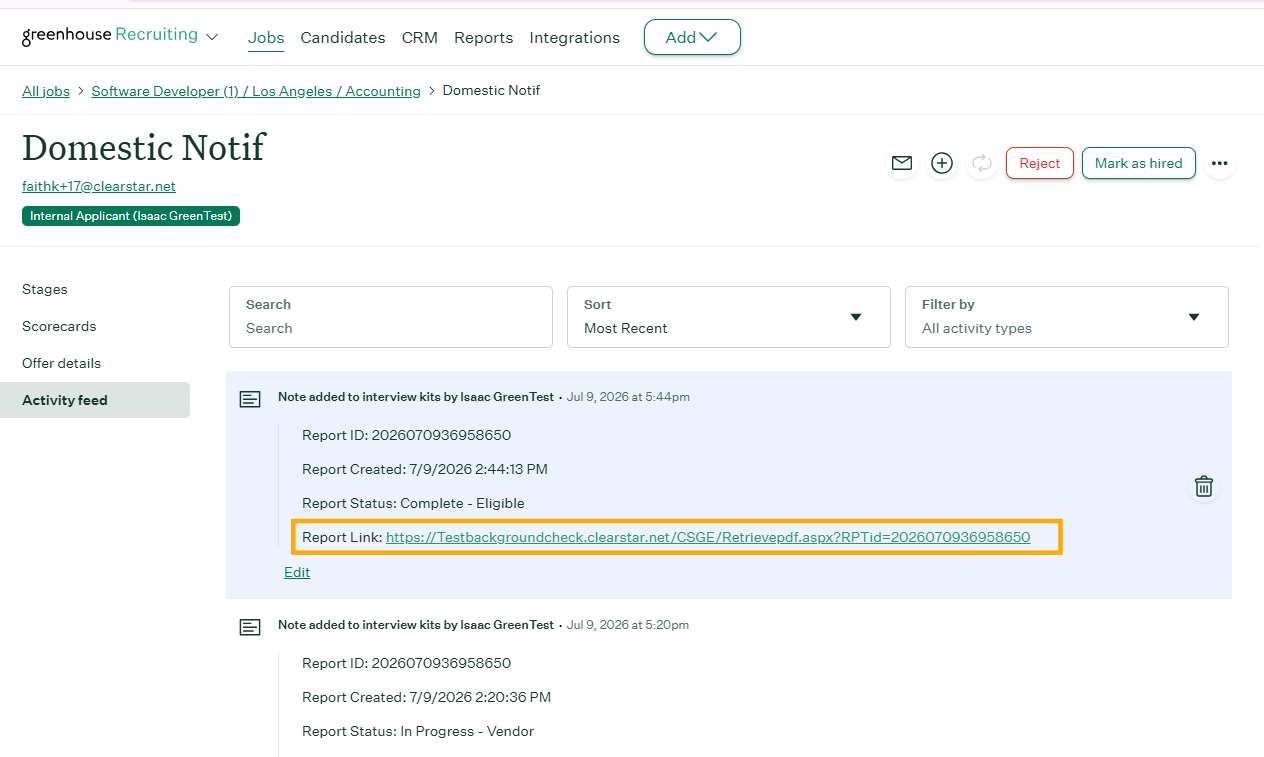
Task: Click Report ID in the 5:44pm note
Action: [x=407, y=435]
